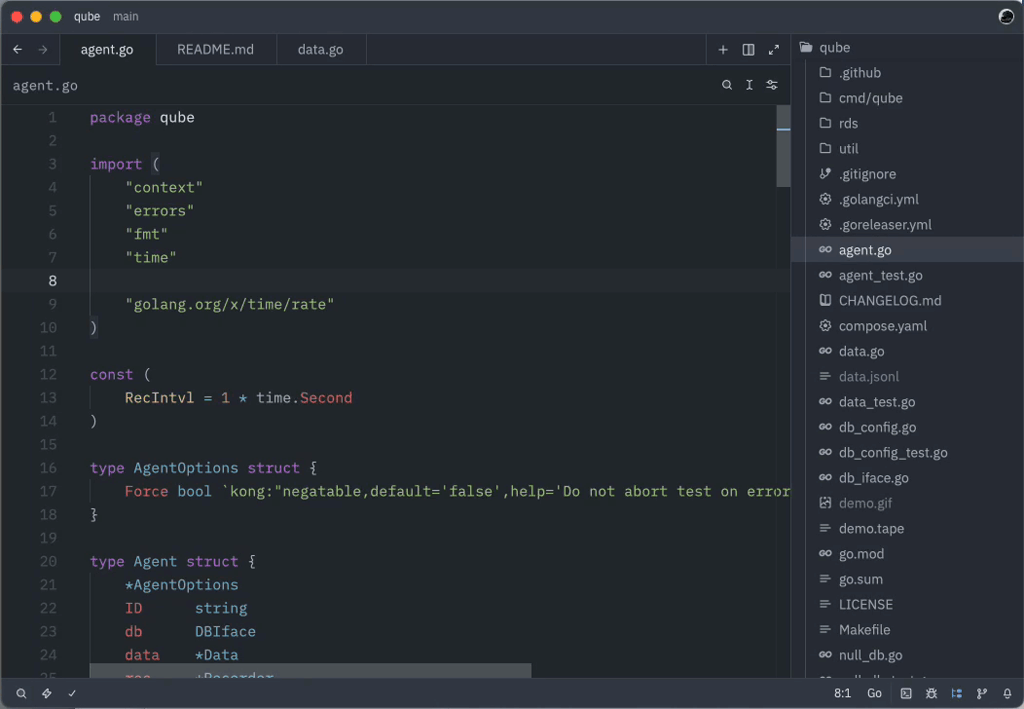Open the debugger bug icon panel
Viewport: 1024px width, 709px height.
(x=932, y=693)
